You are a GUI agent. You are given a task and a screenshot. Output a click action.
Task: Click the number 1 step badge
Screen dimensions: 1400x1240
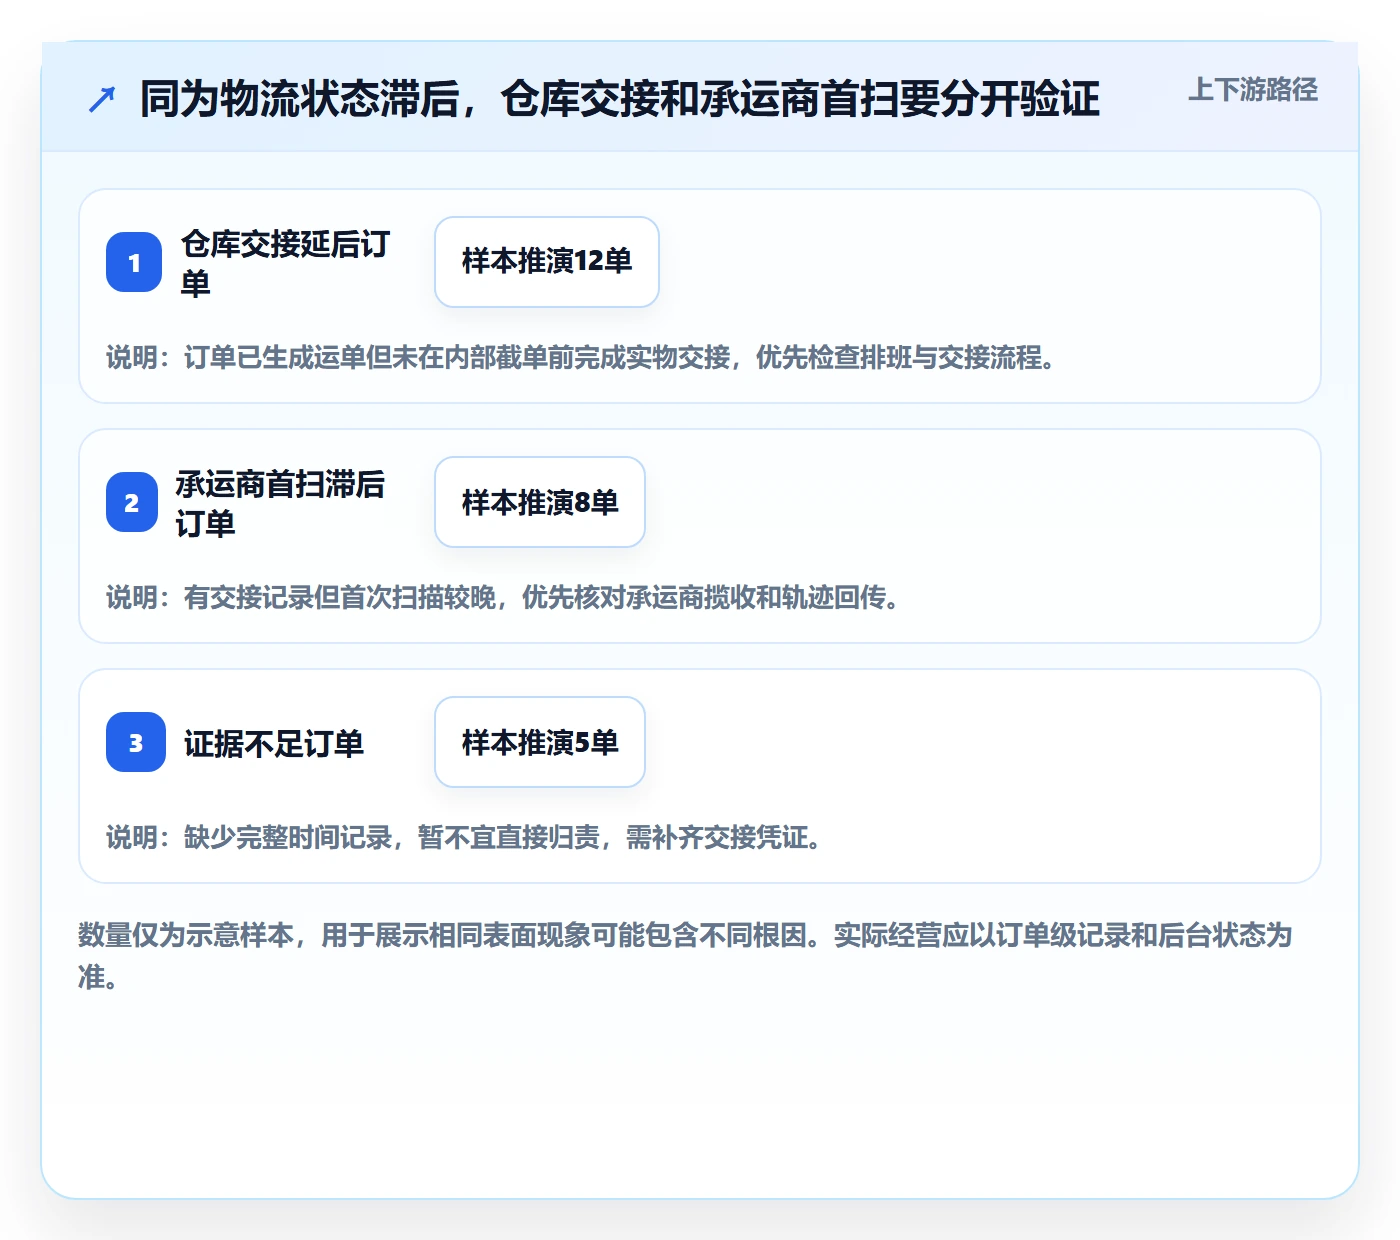coord(134,262)
